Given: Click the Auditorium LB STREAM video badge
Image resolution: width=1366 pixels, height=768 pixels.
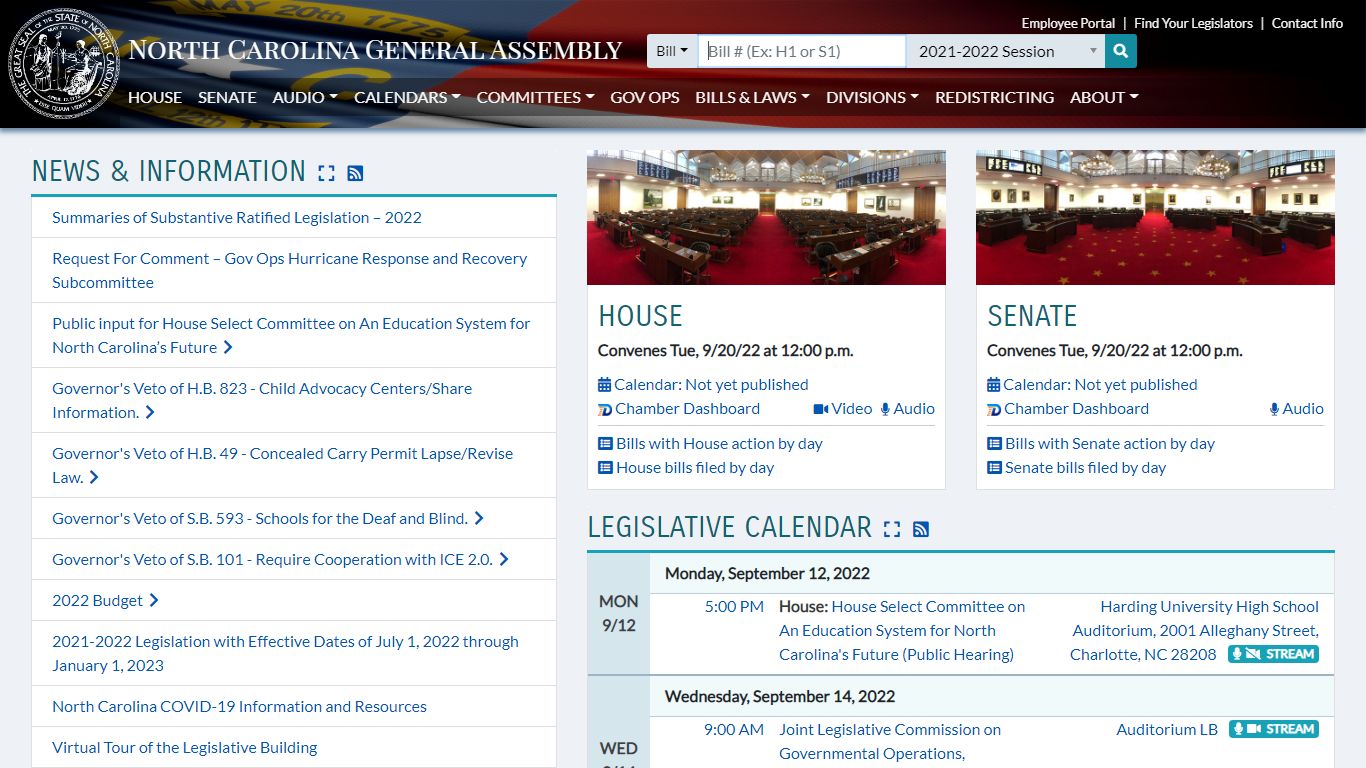Looking at the screenshot, I should point(1273,729).
